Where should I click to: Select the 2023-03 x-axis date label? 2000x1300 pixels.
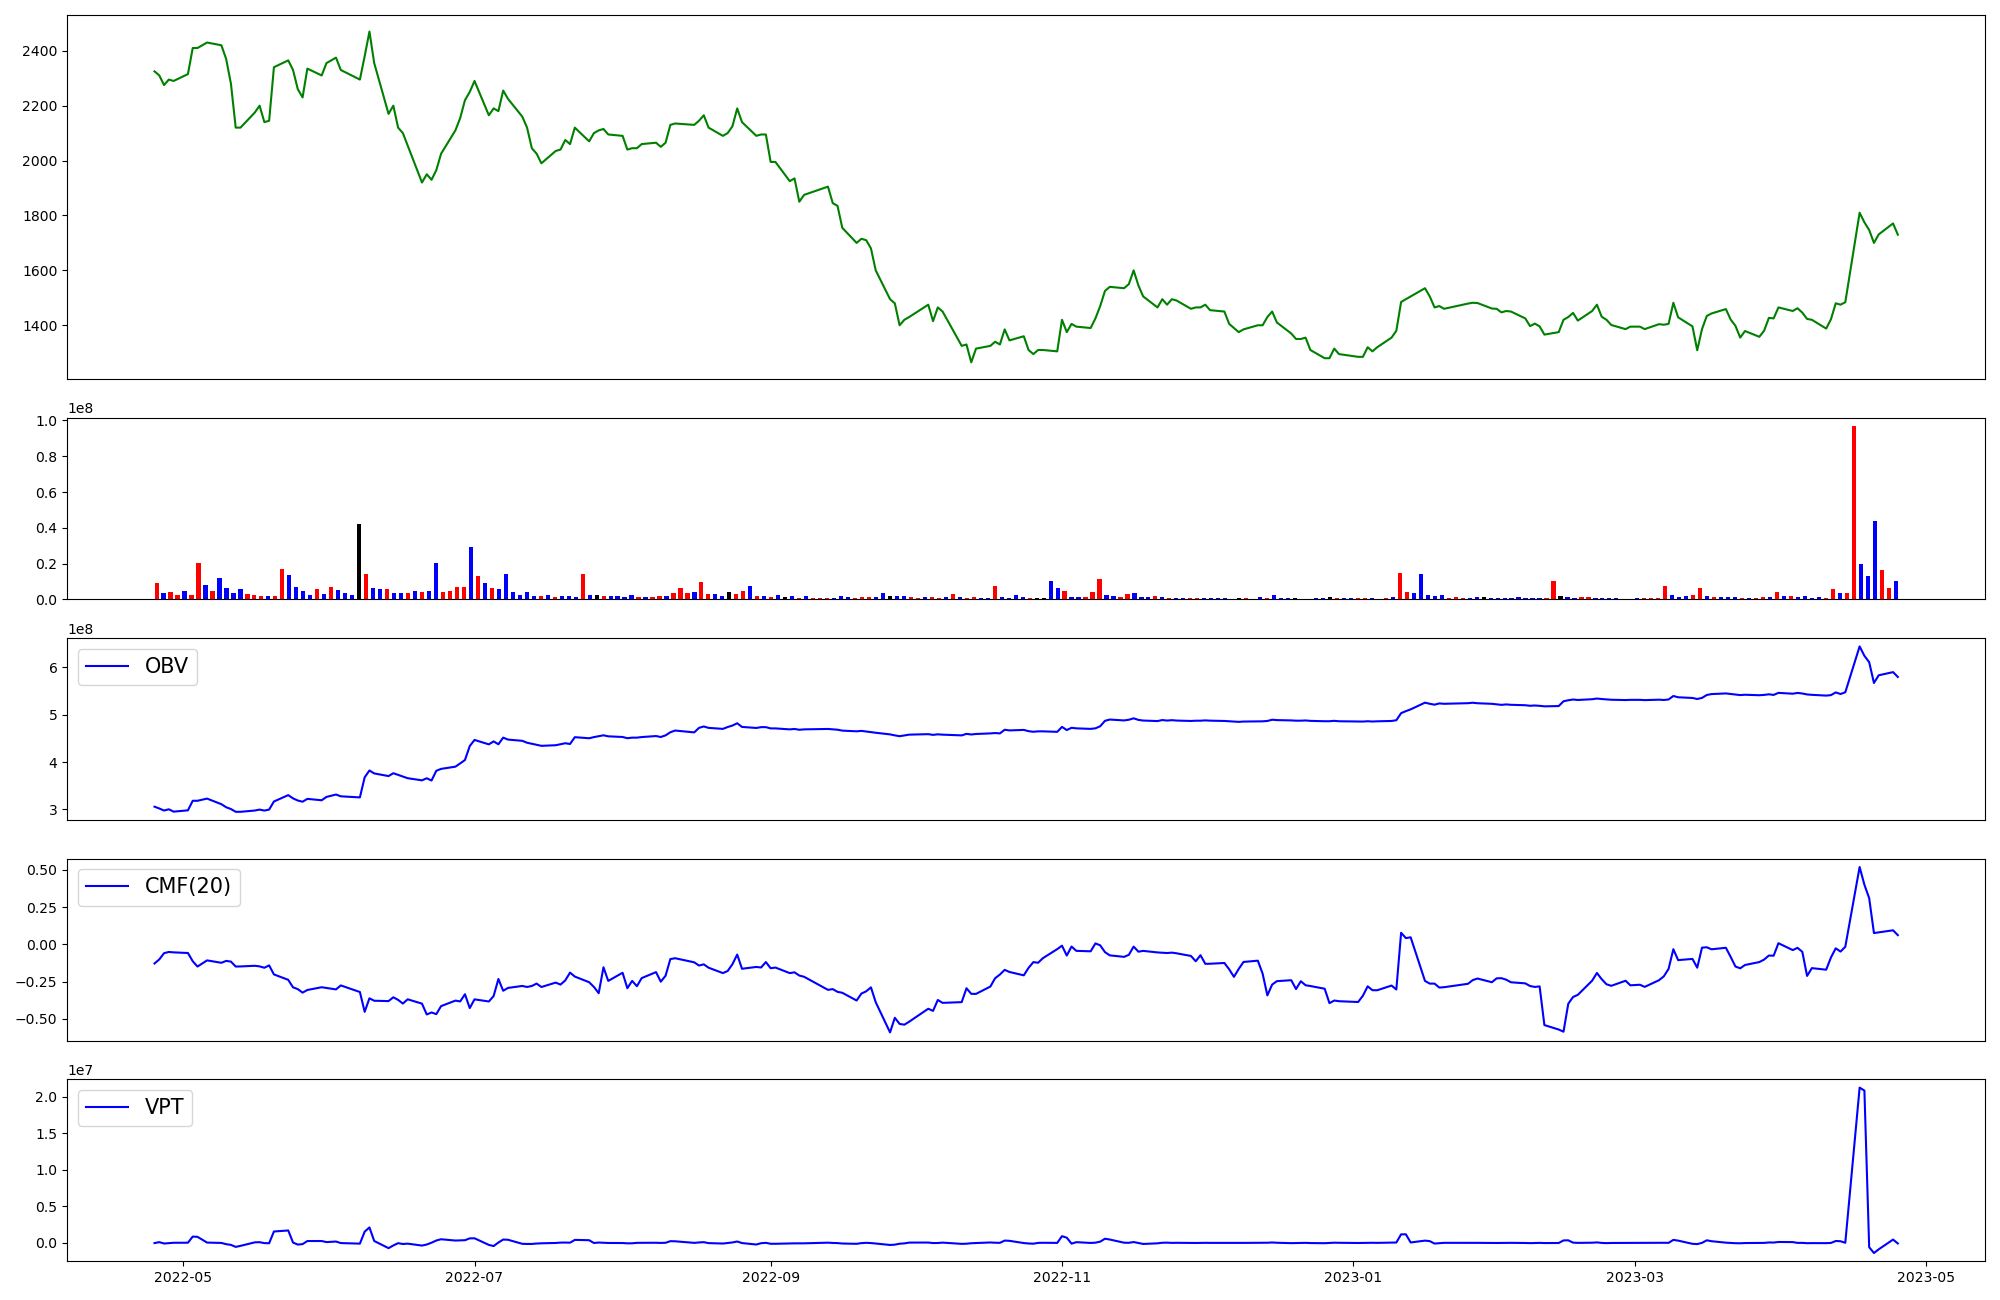1634,1277
